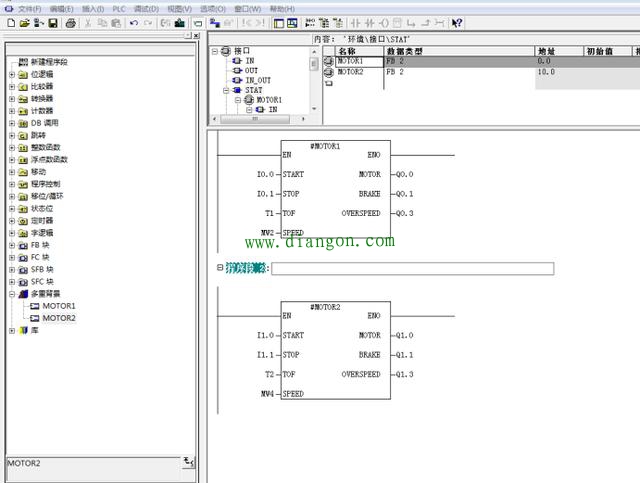
Task: Open the 视图(V) menu
Action: 180,9
